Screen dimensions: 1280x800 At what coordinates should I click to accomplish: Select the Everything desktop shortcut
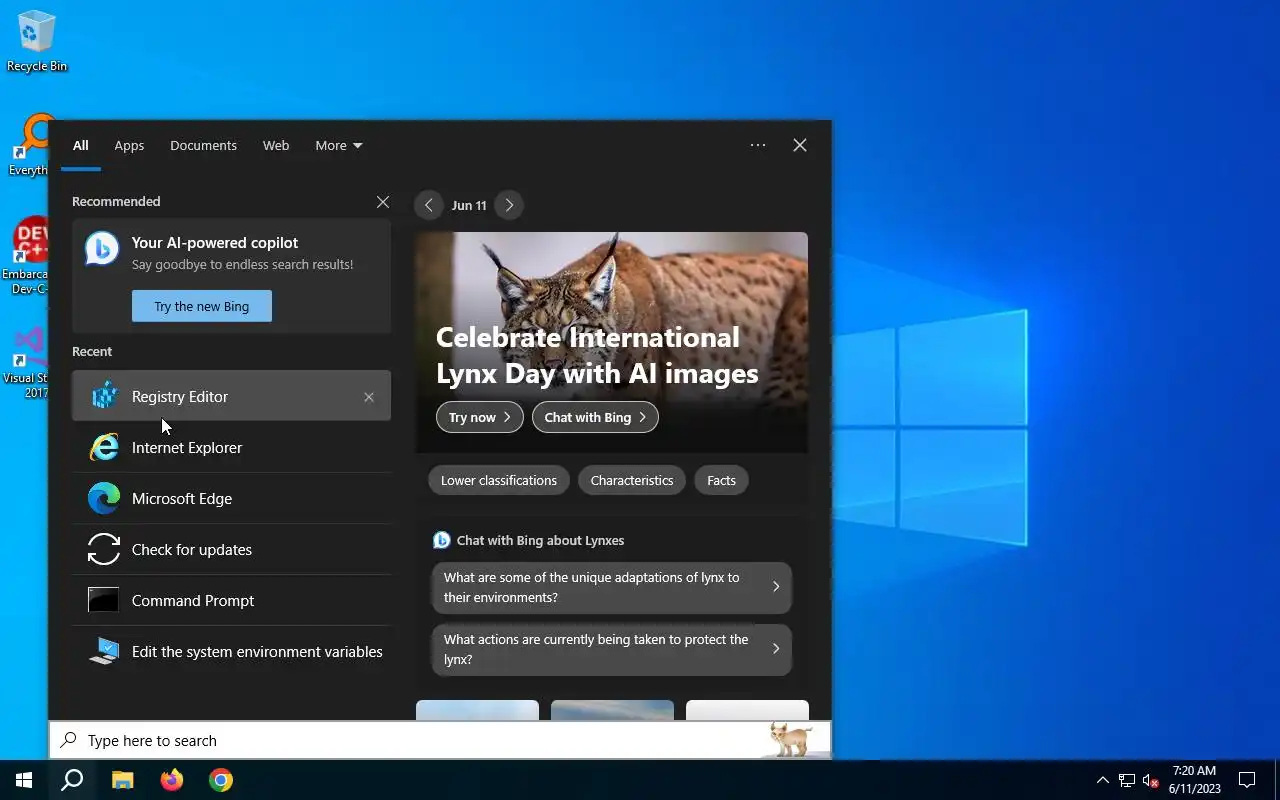[27, 146]
